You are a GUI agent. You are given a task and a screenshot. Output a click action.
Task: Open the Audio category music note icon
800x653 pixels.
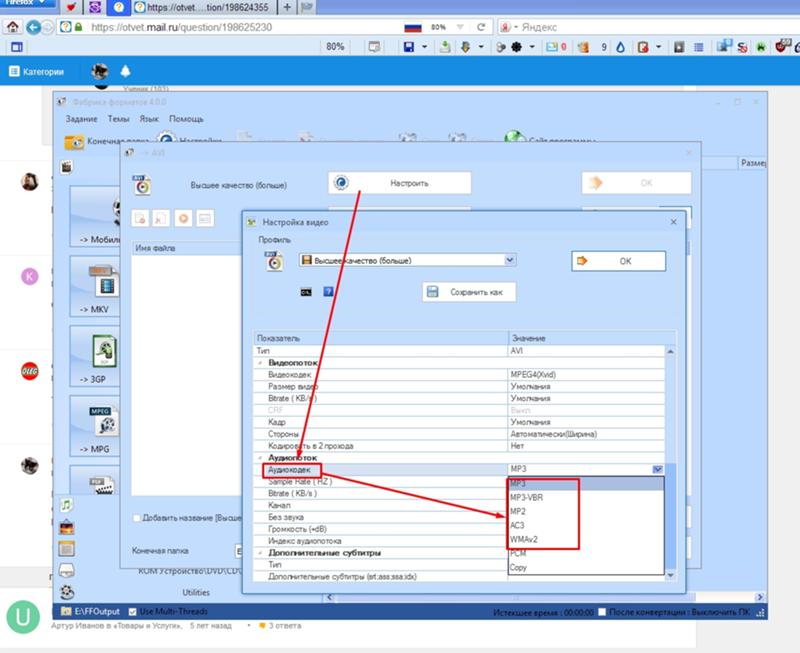pyautogui.click(x=66, y=505)
